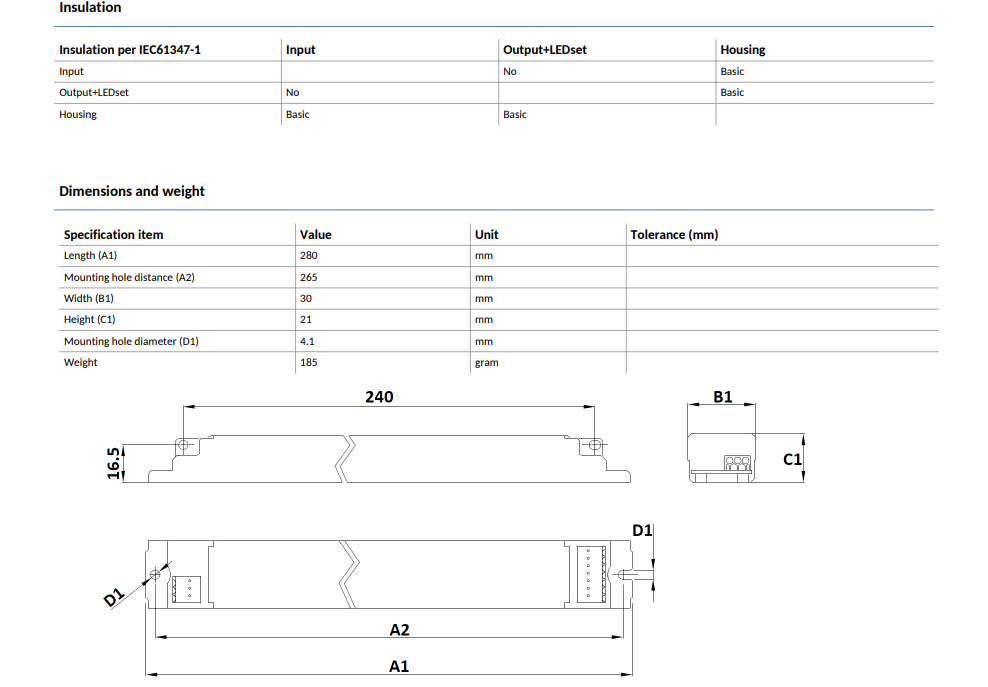Click the "Value" column header
Viewport: 988px width, 687px height.
(x=316, y=234)
